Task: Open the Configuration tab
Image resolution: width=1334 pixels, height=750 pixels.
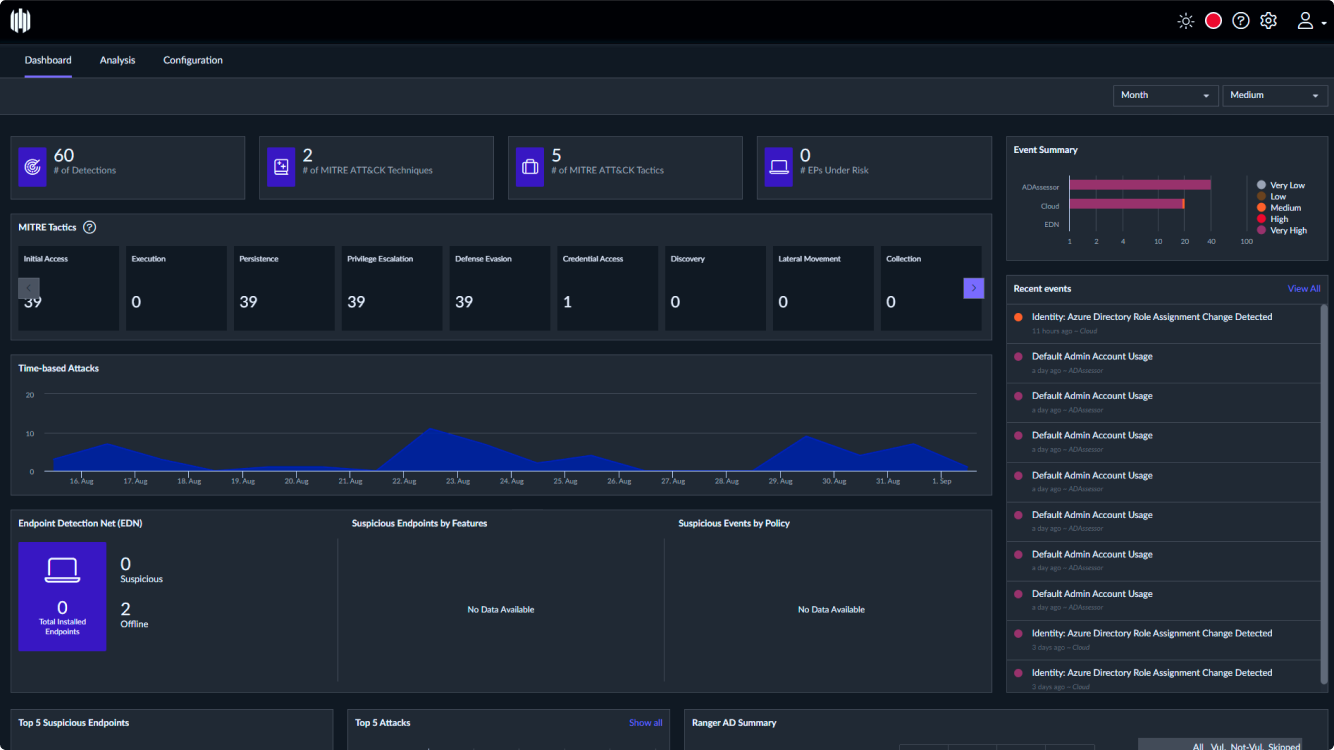Action: tap(193, 60)
